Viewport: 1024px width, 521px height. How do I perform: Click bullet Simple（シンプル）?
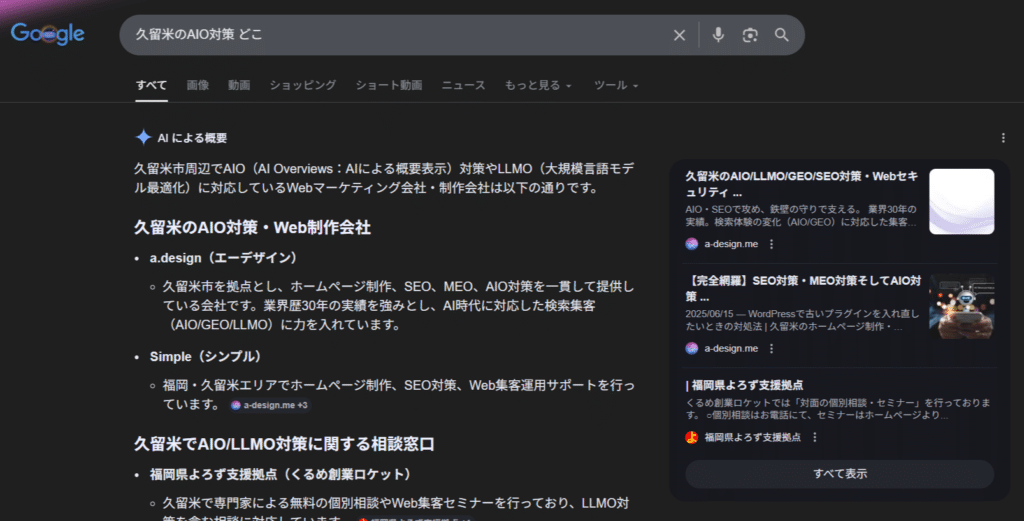(x=208, y=356)
